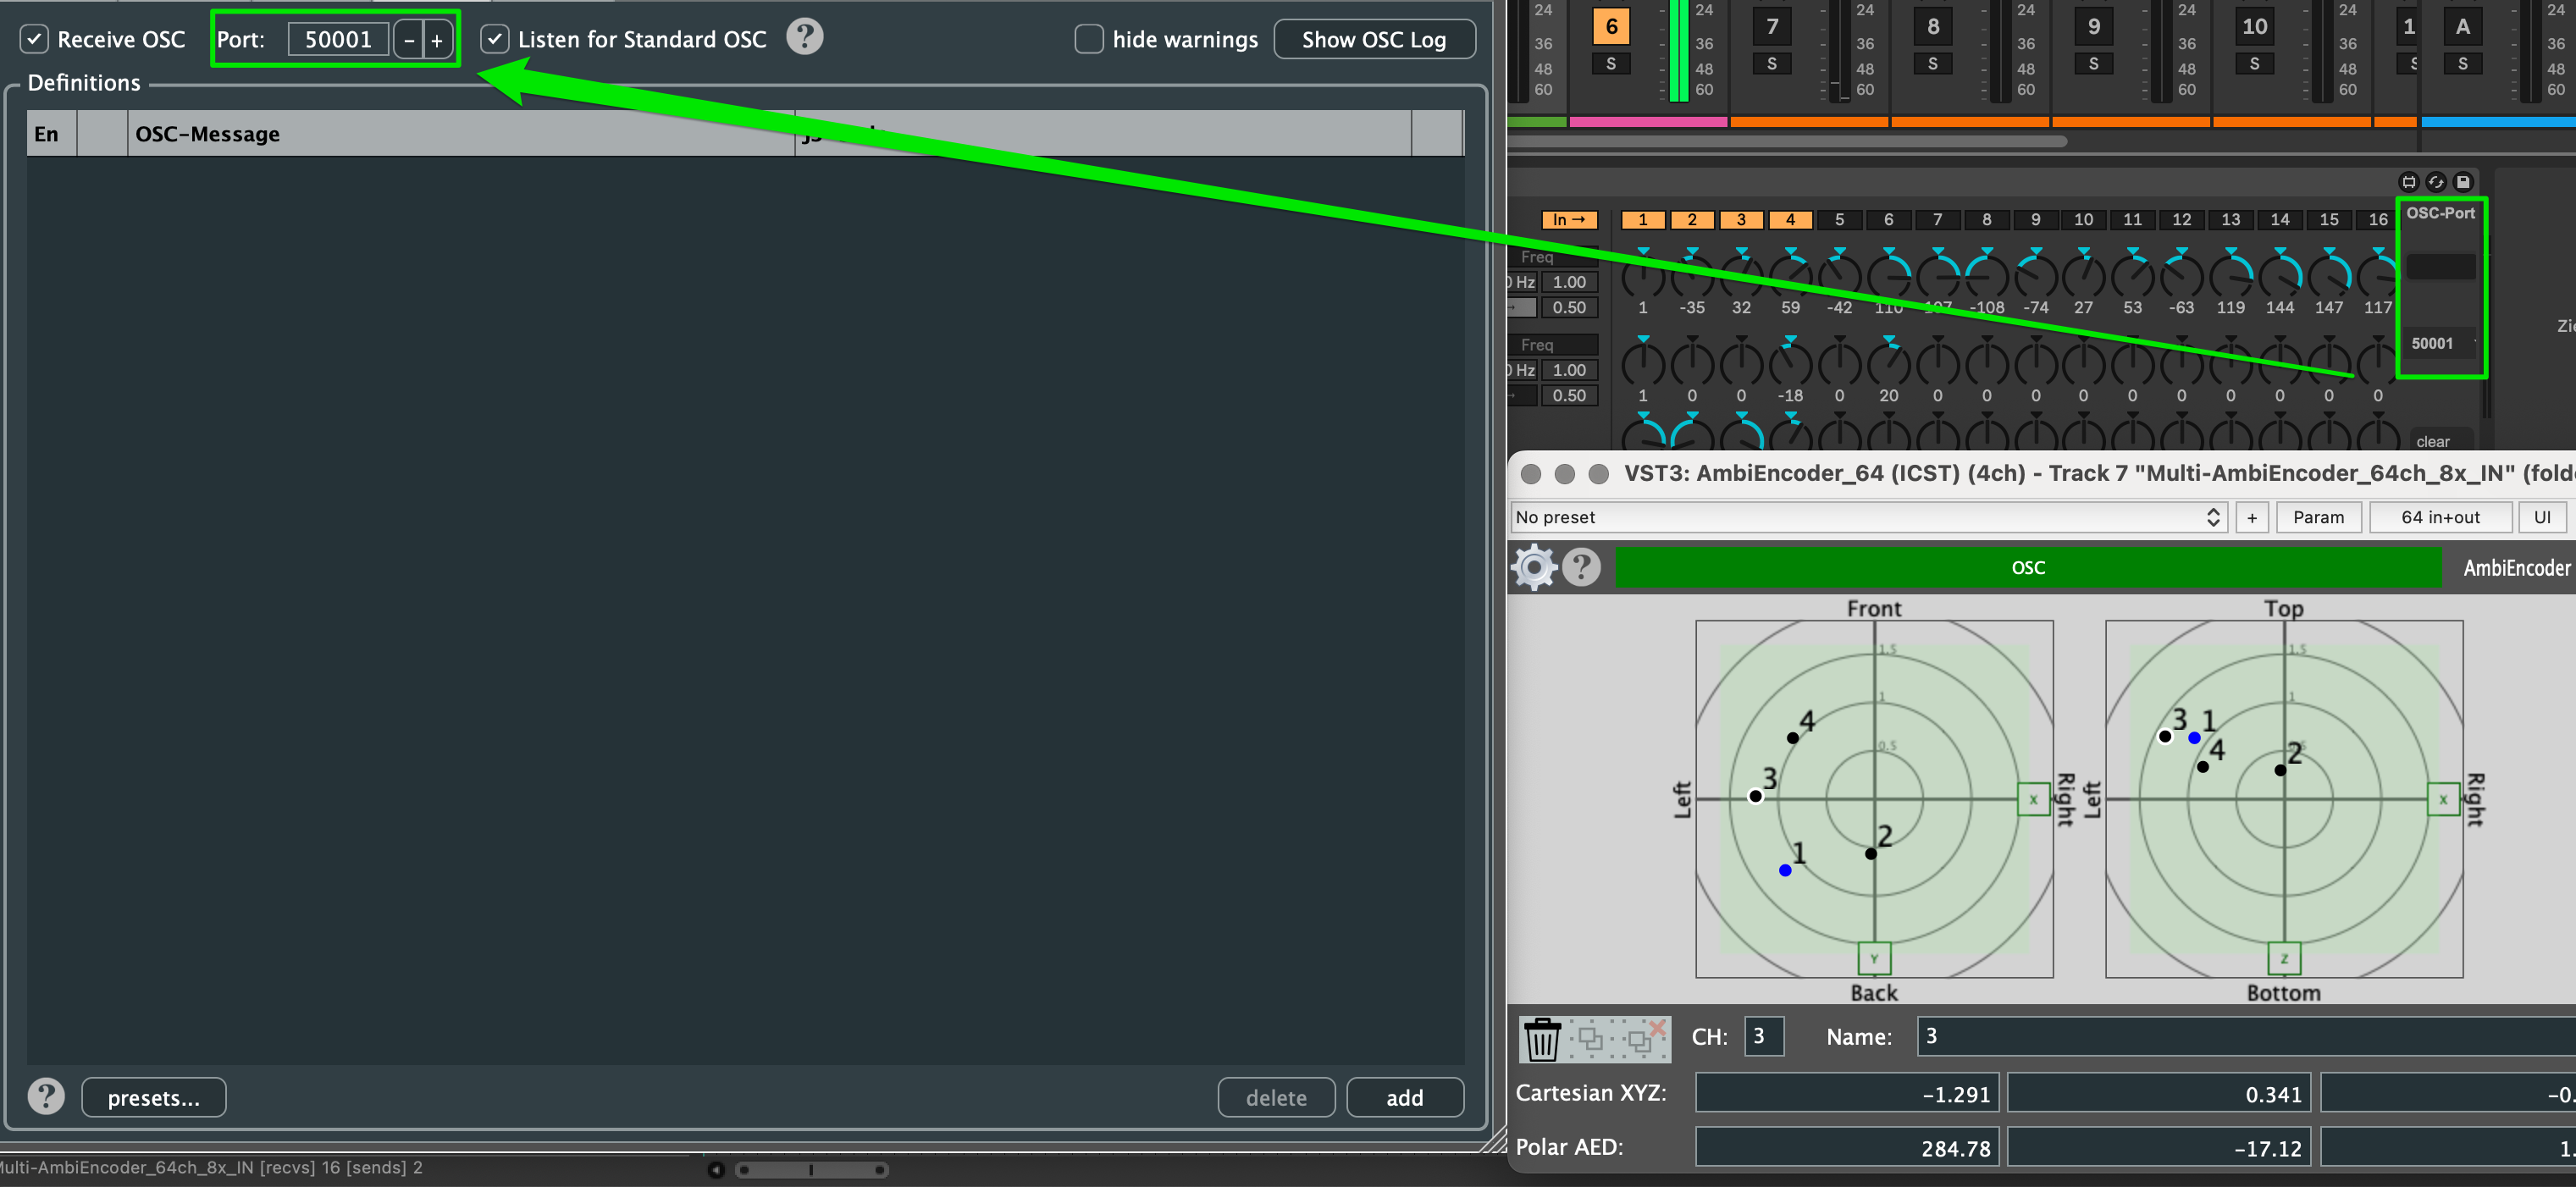Click the save disk icon above OSC-Port
This screenshot has height=1187, width=2576.
click(x=2463, y=182)
